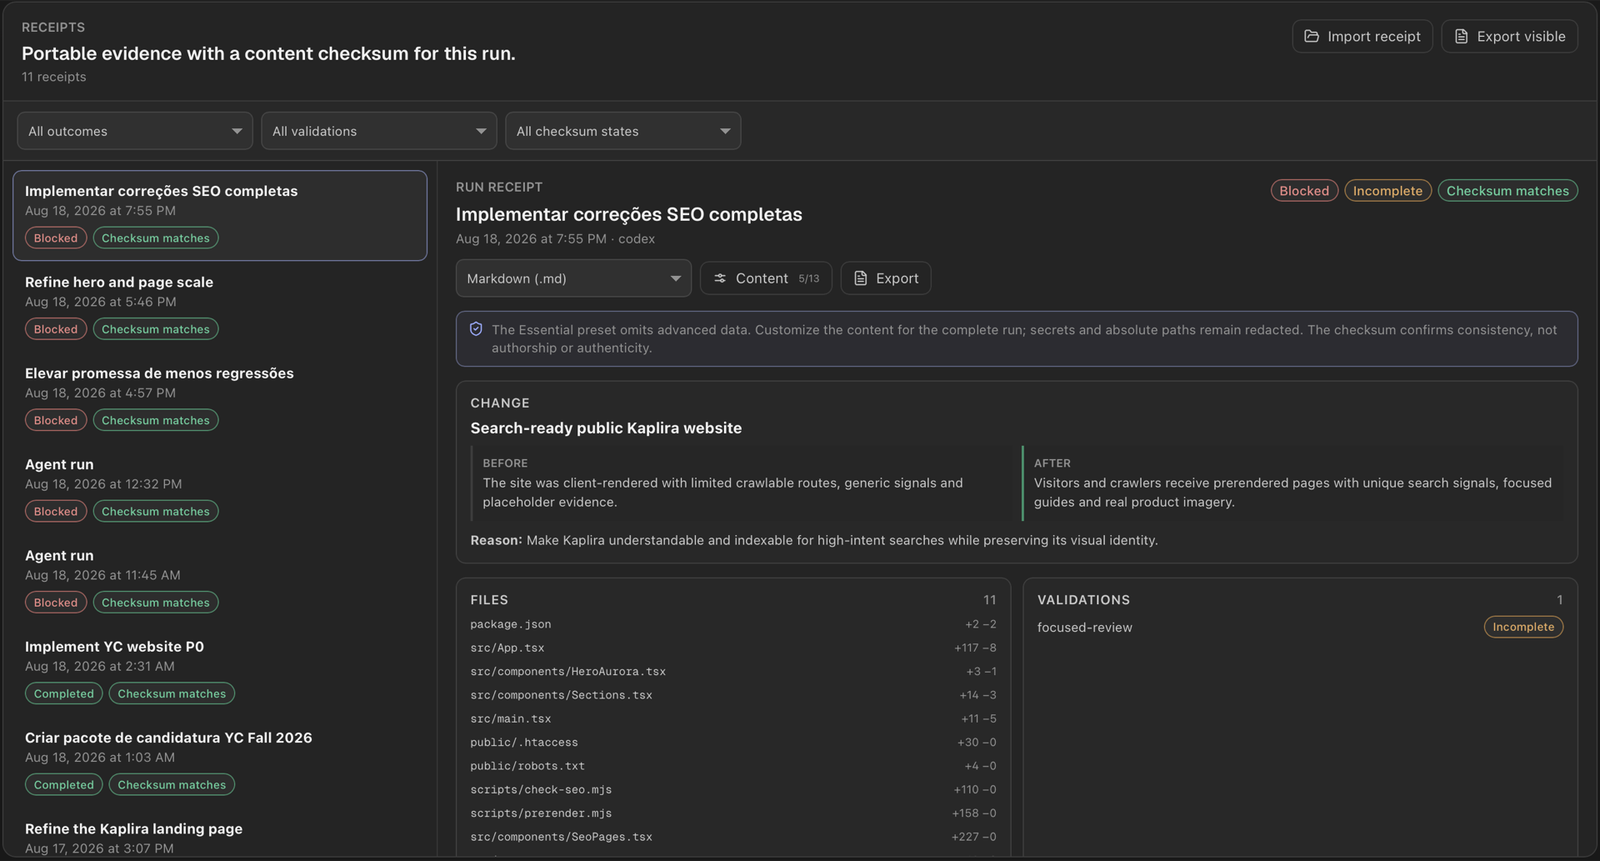Click the file icon on the Export button
Viewport: 1600px width, 861px height.
point(860,278)
